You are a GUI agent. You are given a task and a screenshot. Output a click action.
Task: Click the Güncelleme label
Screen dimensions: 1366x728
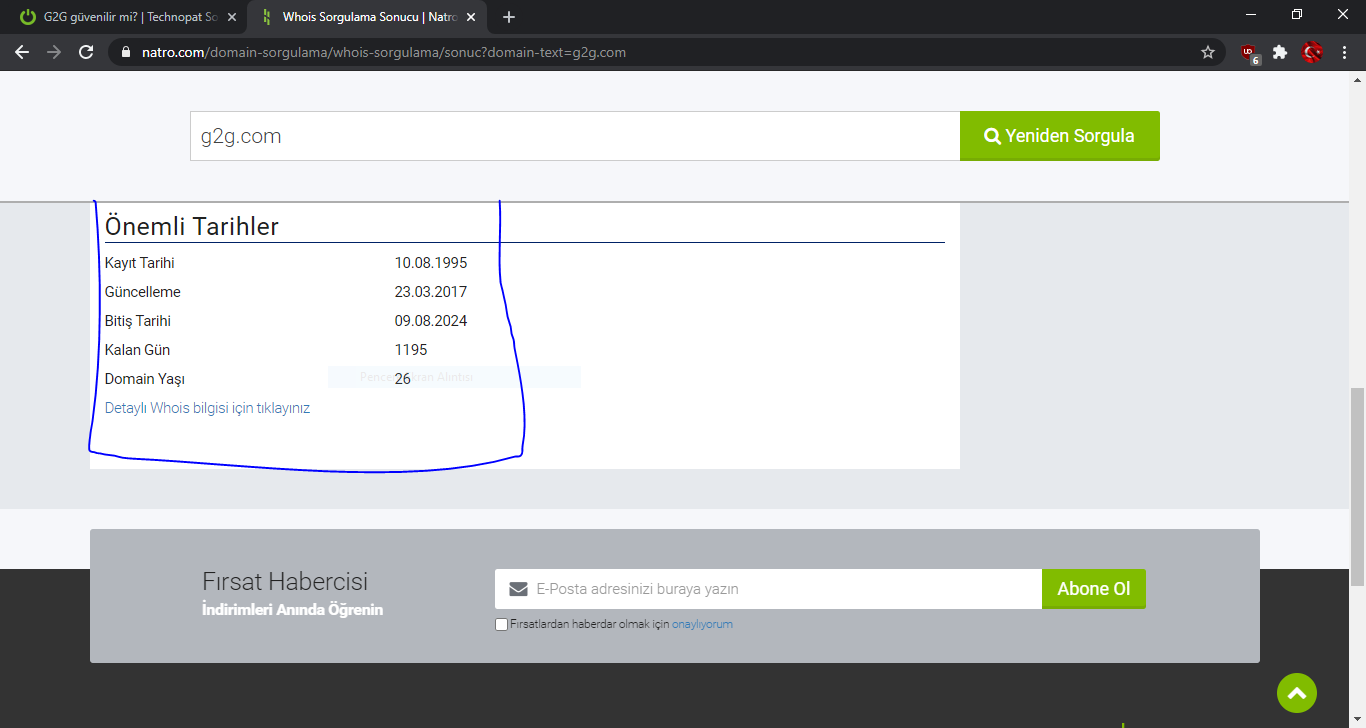pos(143,292)
